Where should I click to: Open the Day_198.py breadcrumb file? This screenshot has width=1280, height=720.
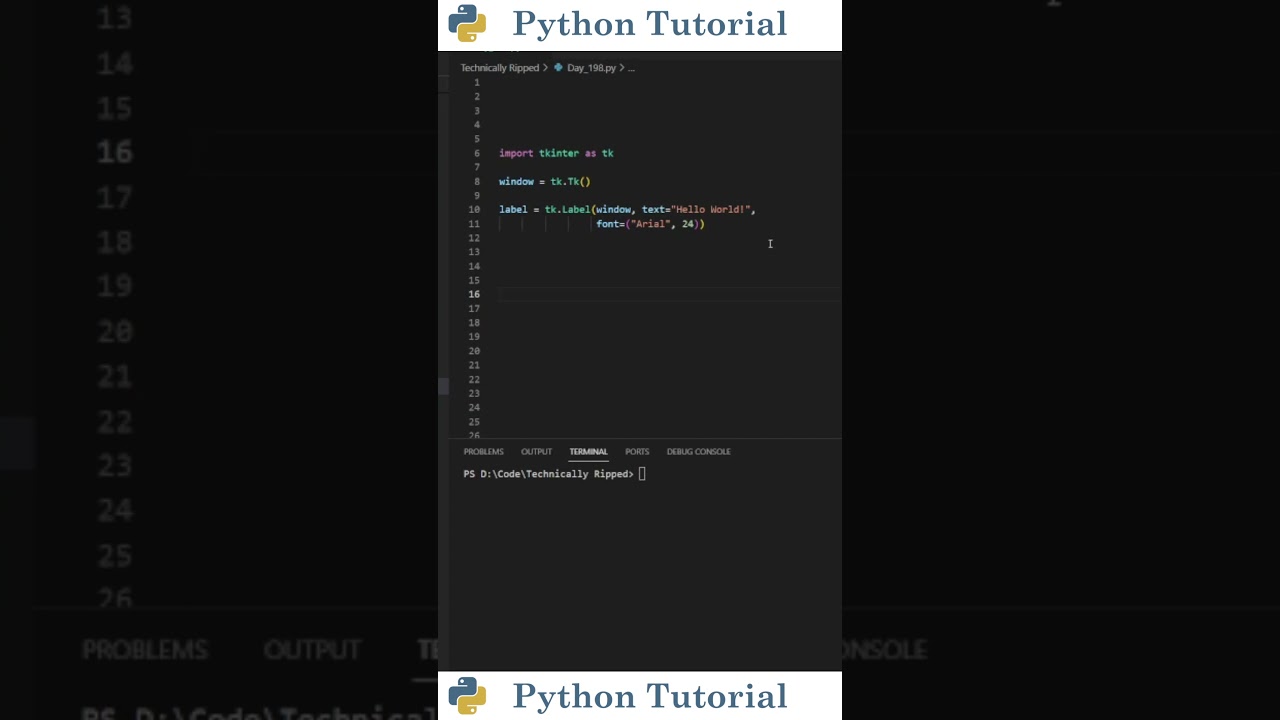pyautogui.click(x=591, y=68)
